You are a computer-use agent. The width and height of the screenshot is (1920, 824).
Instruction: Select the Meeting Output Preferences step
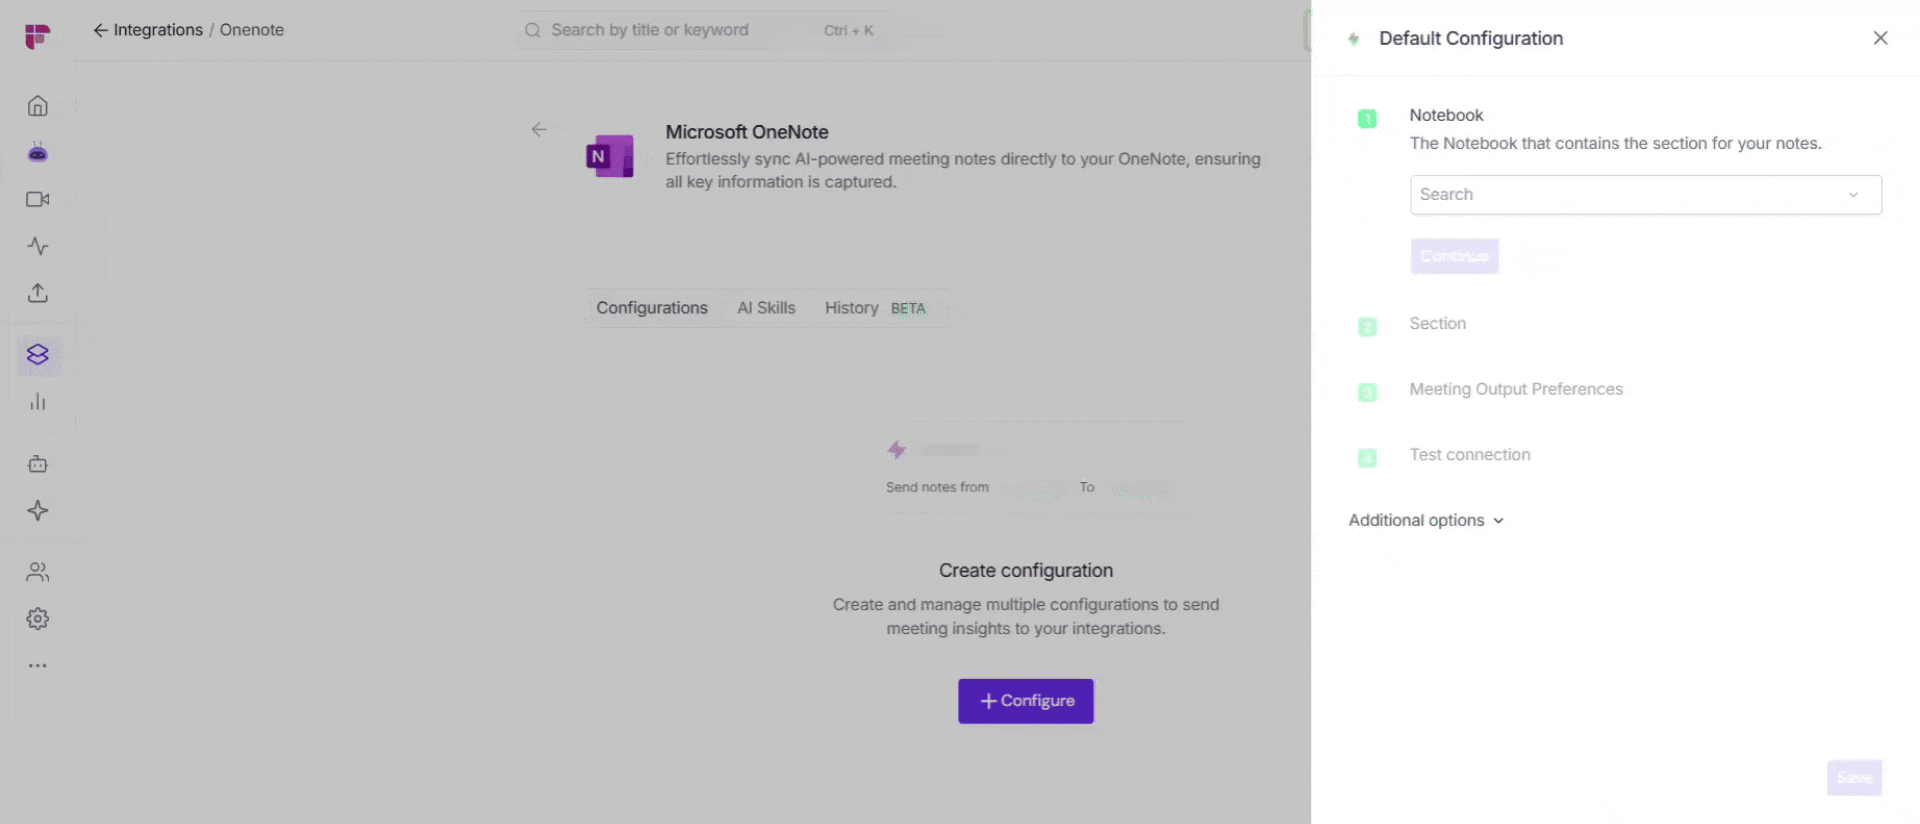pyautogui.click(x=1516, y=389)
